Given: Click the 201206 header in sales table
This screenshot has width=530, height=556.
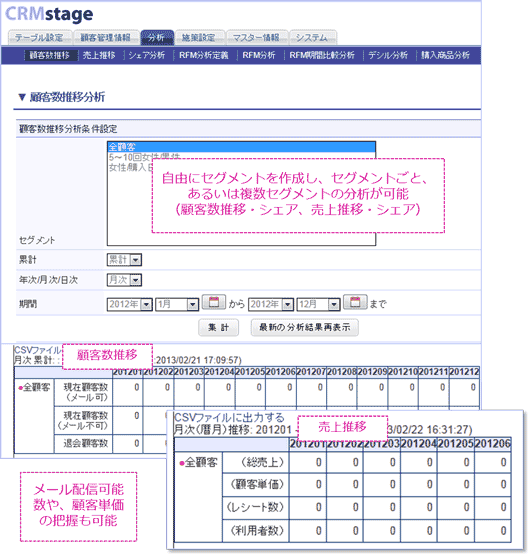Looking at the screenshot, I should (x=492, y=444).
